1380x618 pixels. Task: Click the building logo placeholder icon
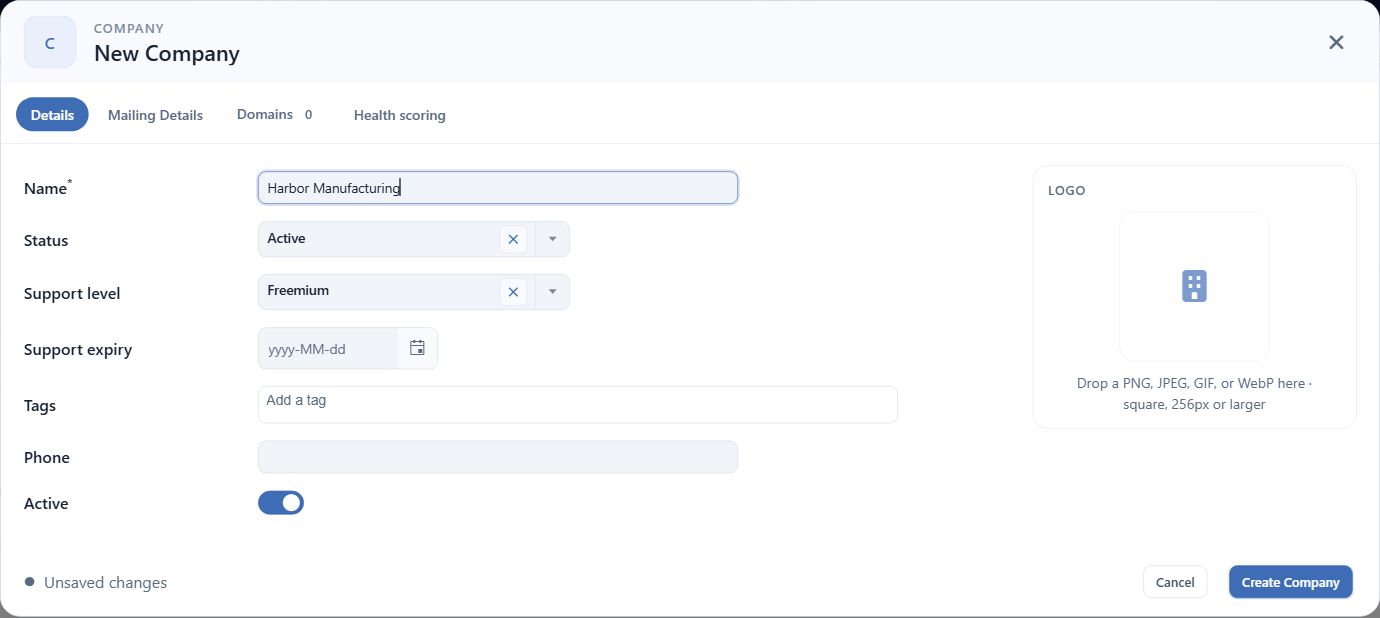point(1194,286)
